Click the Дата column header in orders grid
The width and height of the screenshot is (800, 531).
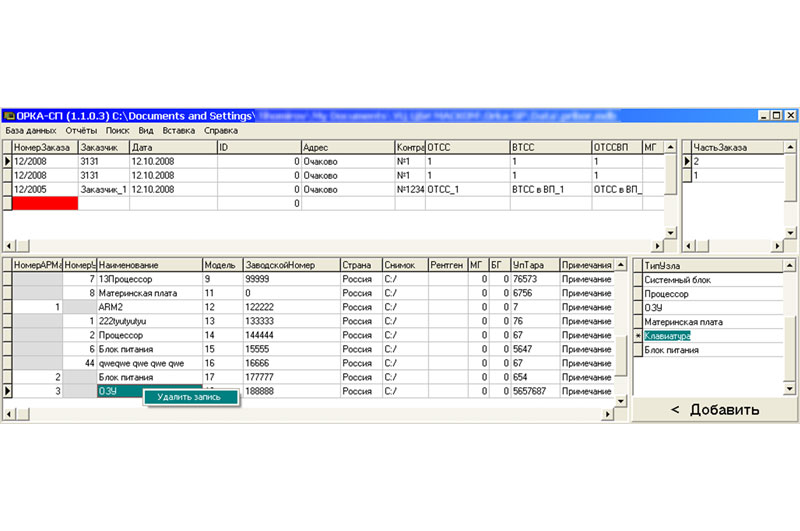[x=173, y=147]
